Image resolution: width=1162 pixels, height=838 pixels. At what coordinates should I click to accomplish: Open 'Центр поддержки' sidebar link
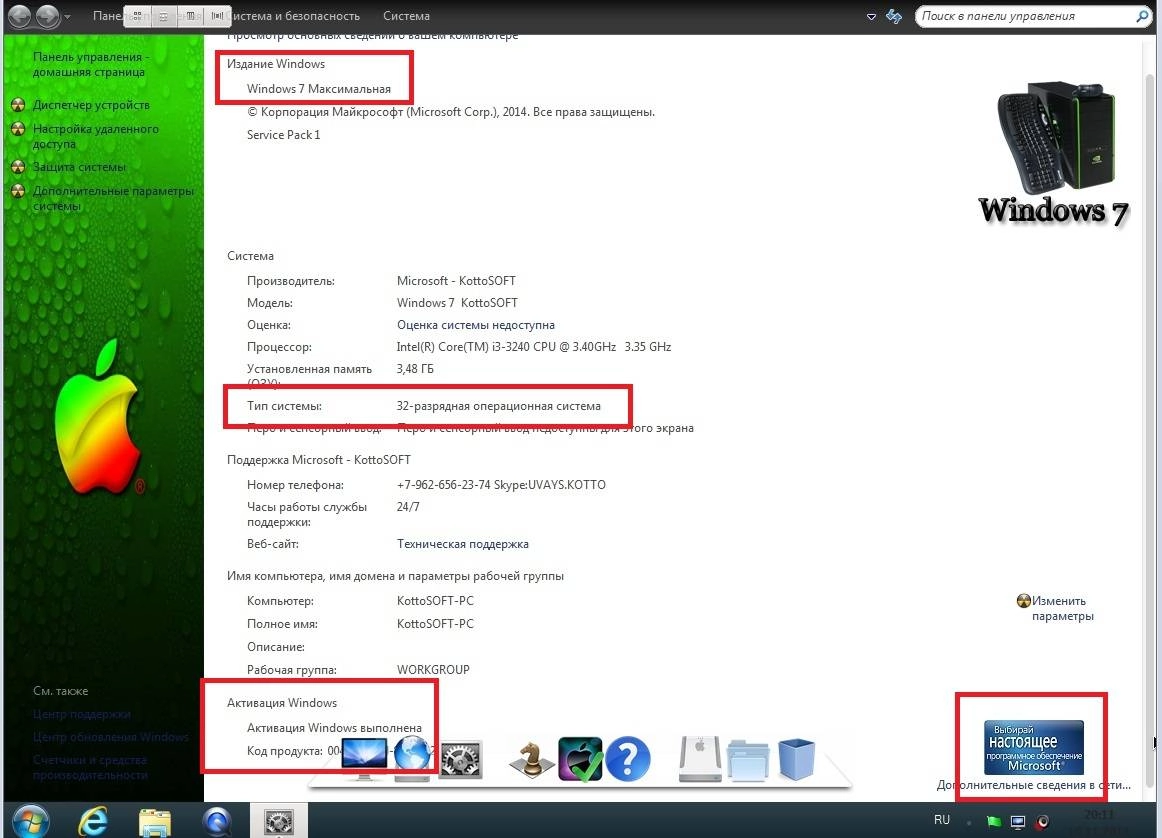[82, 714]
